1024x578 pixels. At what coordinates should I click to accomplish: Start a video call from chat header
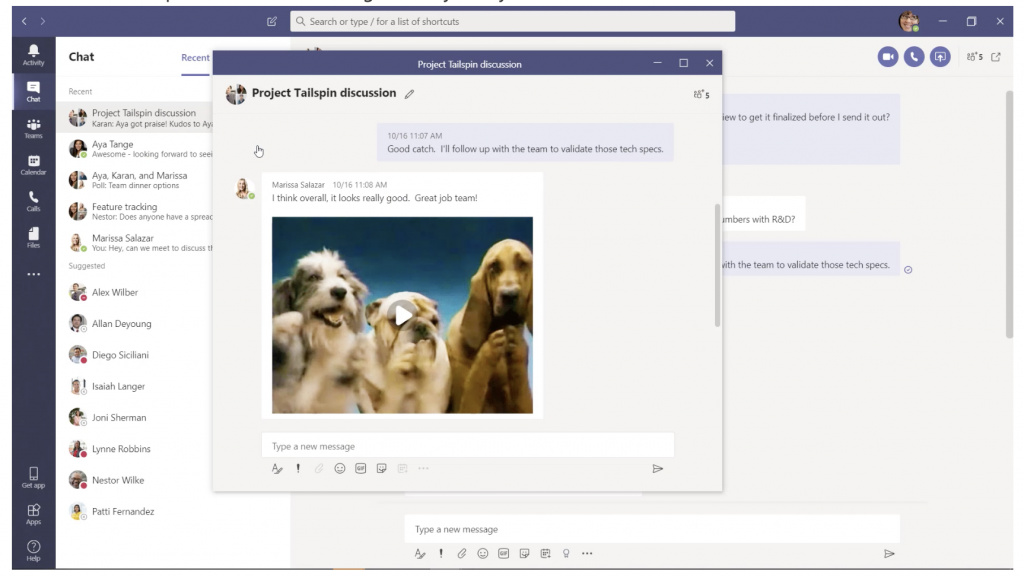[888, 58]
